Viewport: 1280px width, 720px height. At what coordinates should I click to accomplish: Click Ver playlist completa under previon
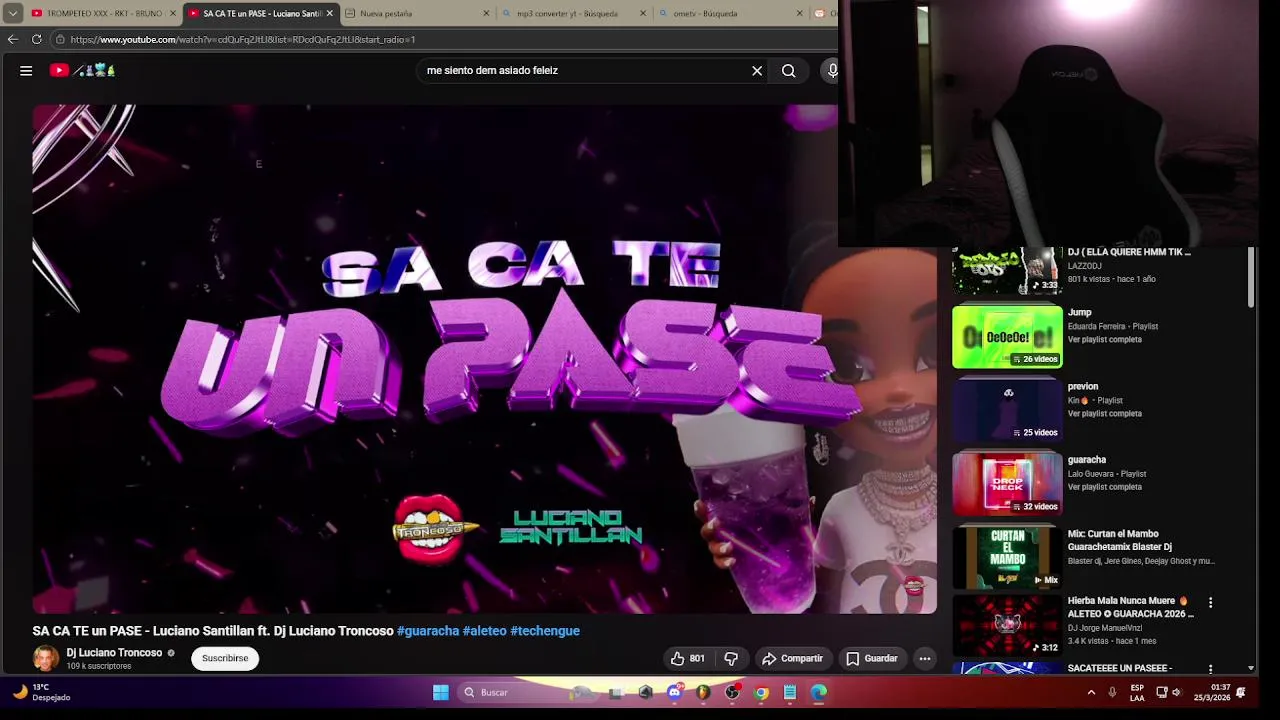point(1104,414)
